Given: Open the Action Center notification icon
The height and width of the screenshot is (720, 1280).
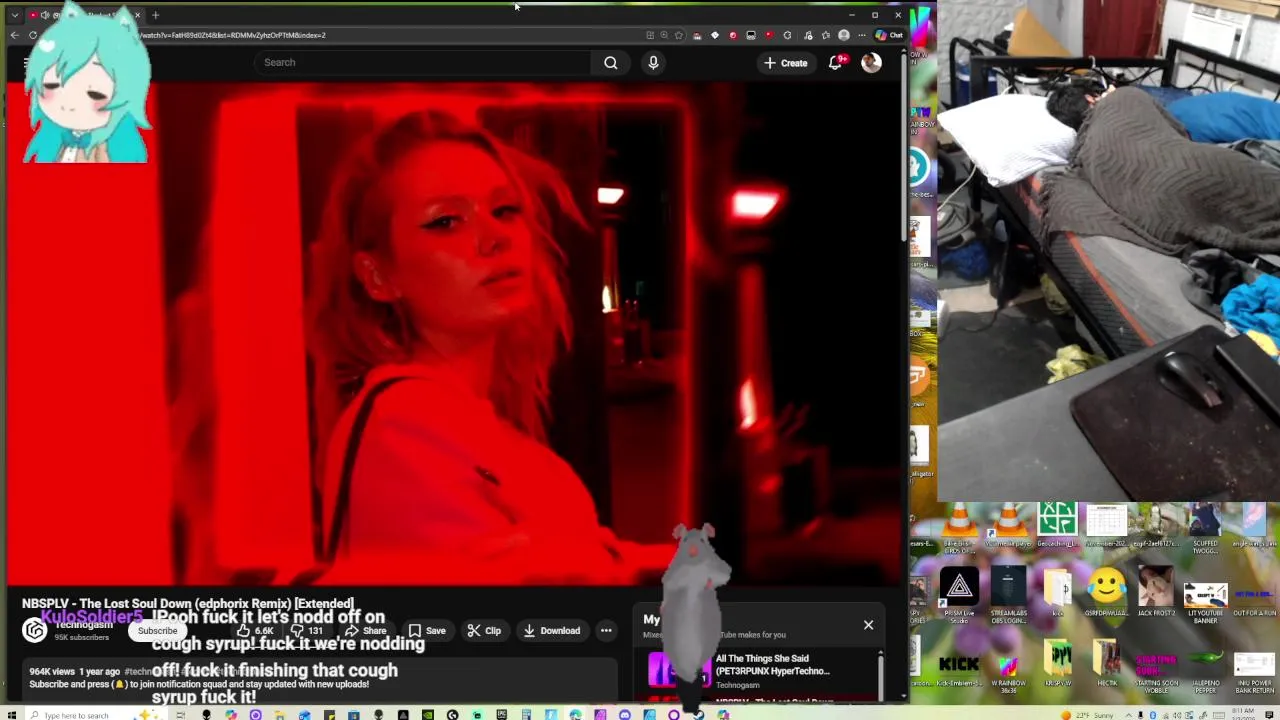Looking at the screenshot, I should tap(1269, 715).
